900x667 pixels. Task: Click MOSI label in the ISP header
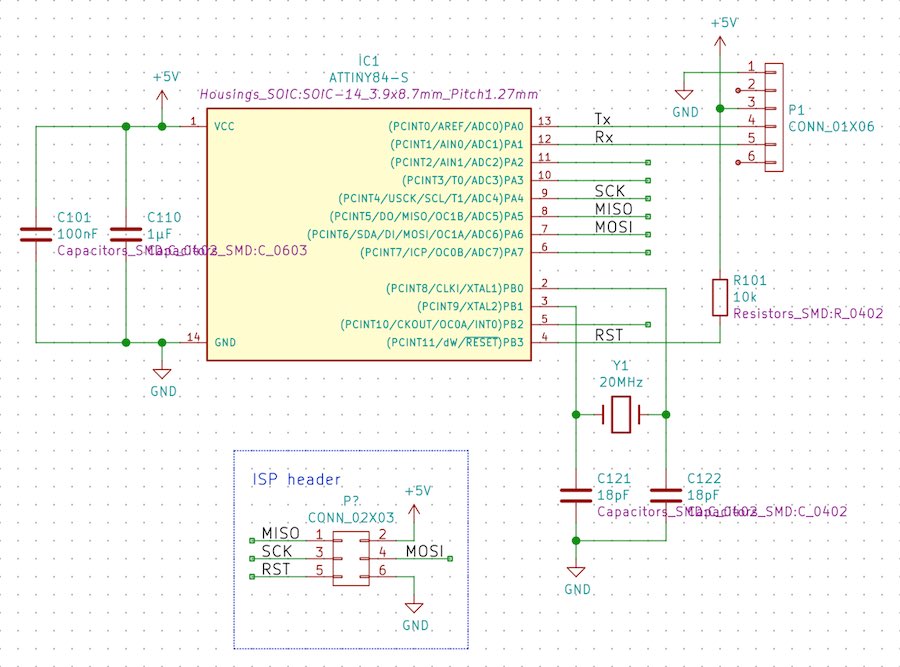click(425, 551)
